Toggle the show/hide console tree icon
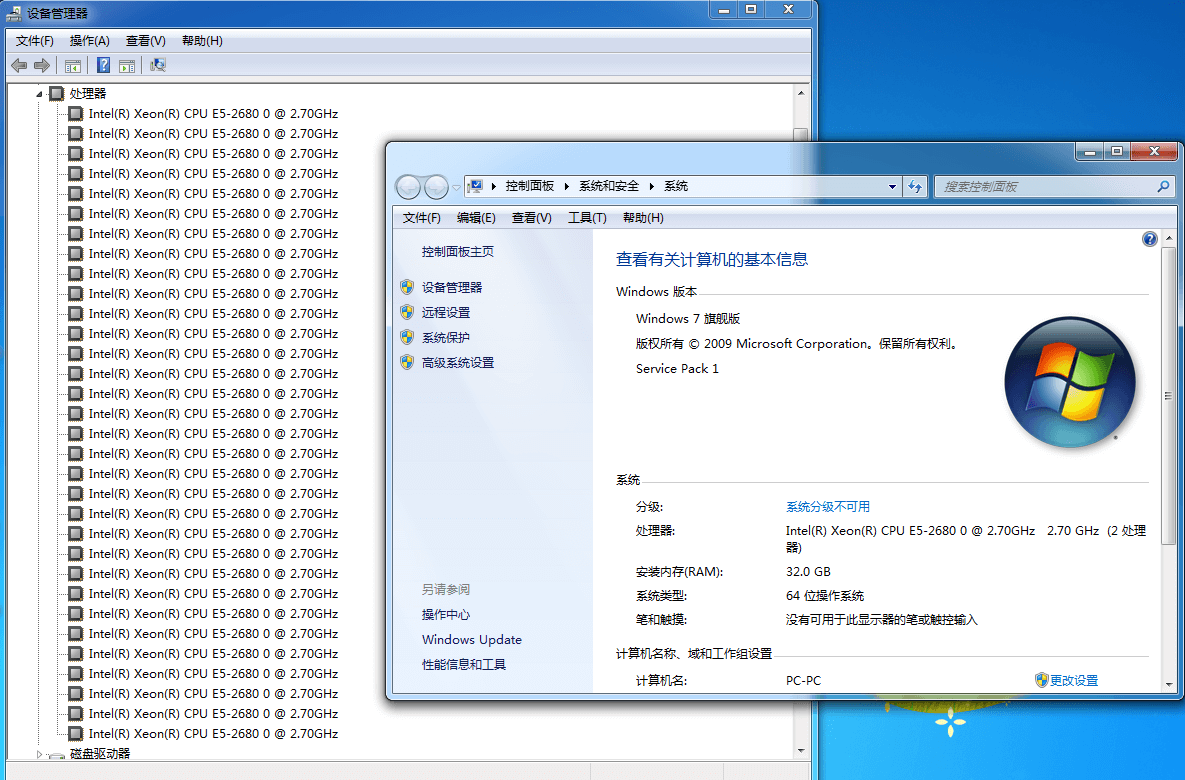Screen dimensions: 1185x780 (x=73, y=66)
